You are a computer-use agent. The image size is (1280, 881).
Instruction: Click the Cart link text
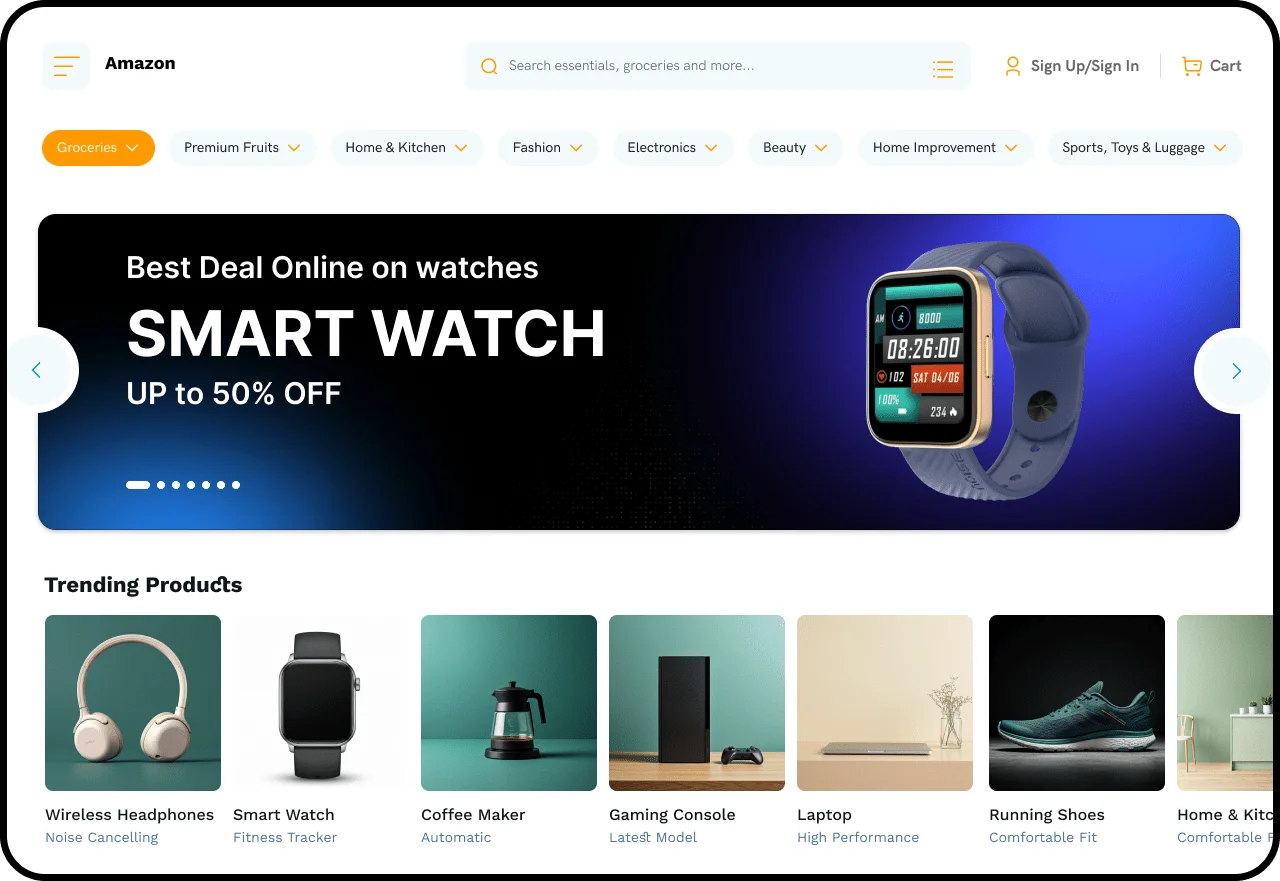tap(1225, 66)
